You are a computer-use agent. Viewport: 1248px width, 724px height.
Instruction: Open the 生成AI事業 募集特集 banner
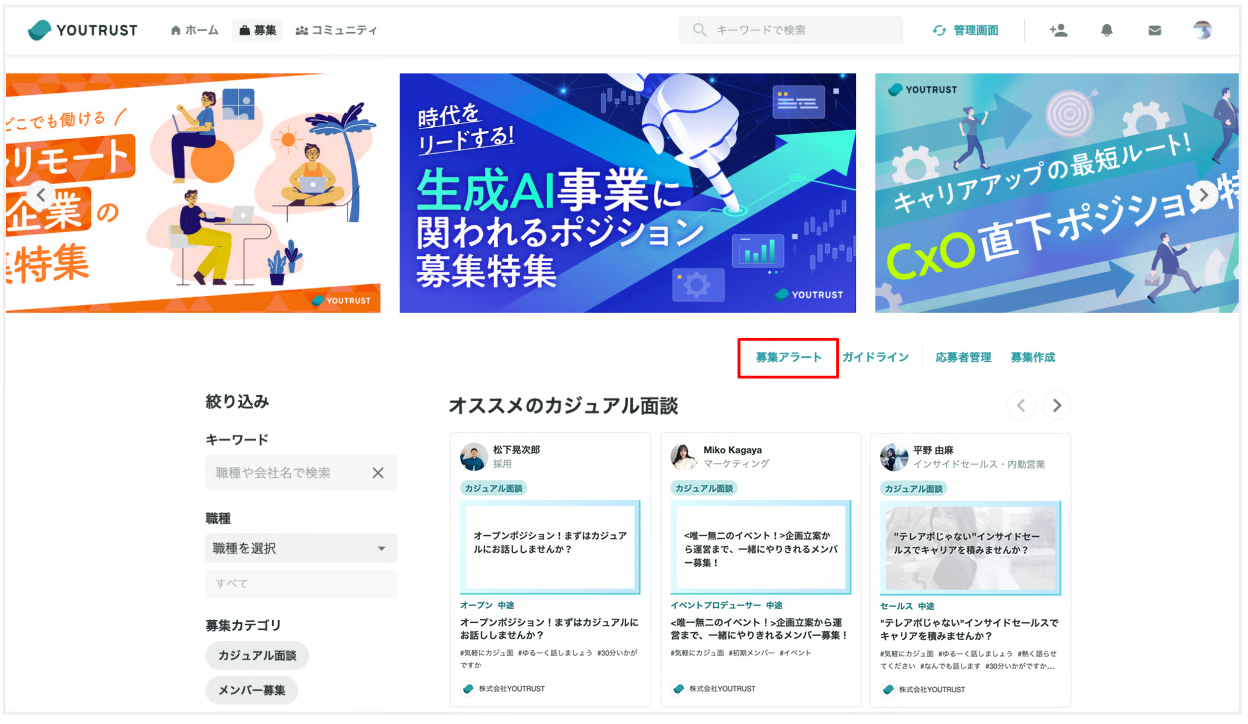coord(628,193)
